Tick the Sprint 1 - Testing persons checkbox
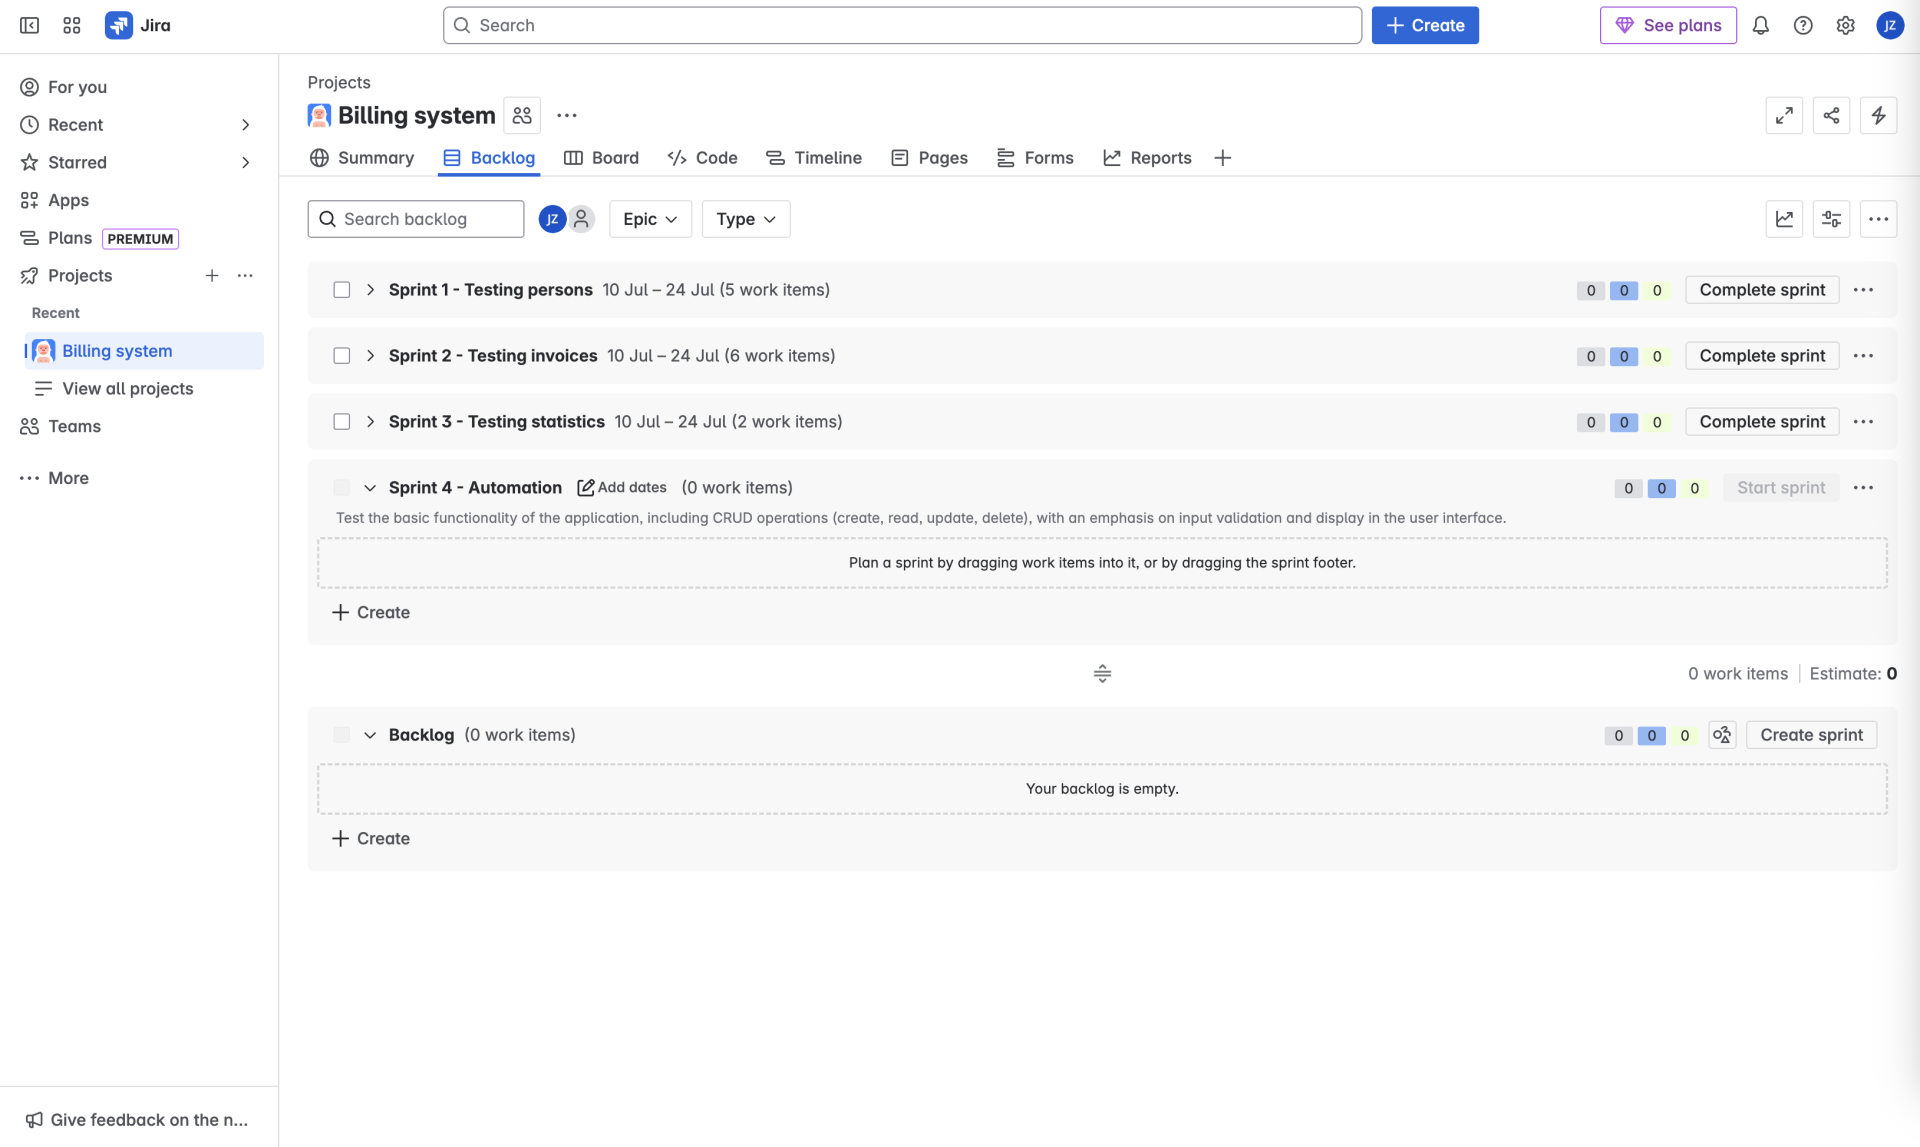The image size is (1920, 1147). point(342,290)
